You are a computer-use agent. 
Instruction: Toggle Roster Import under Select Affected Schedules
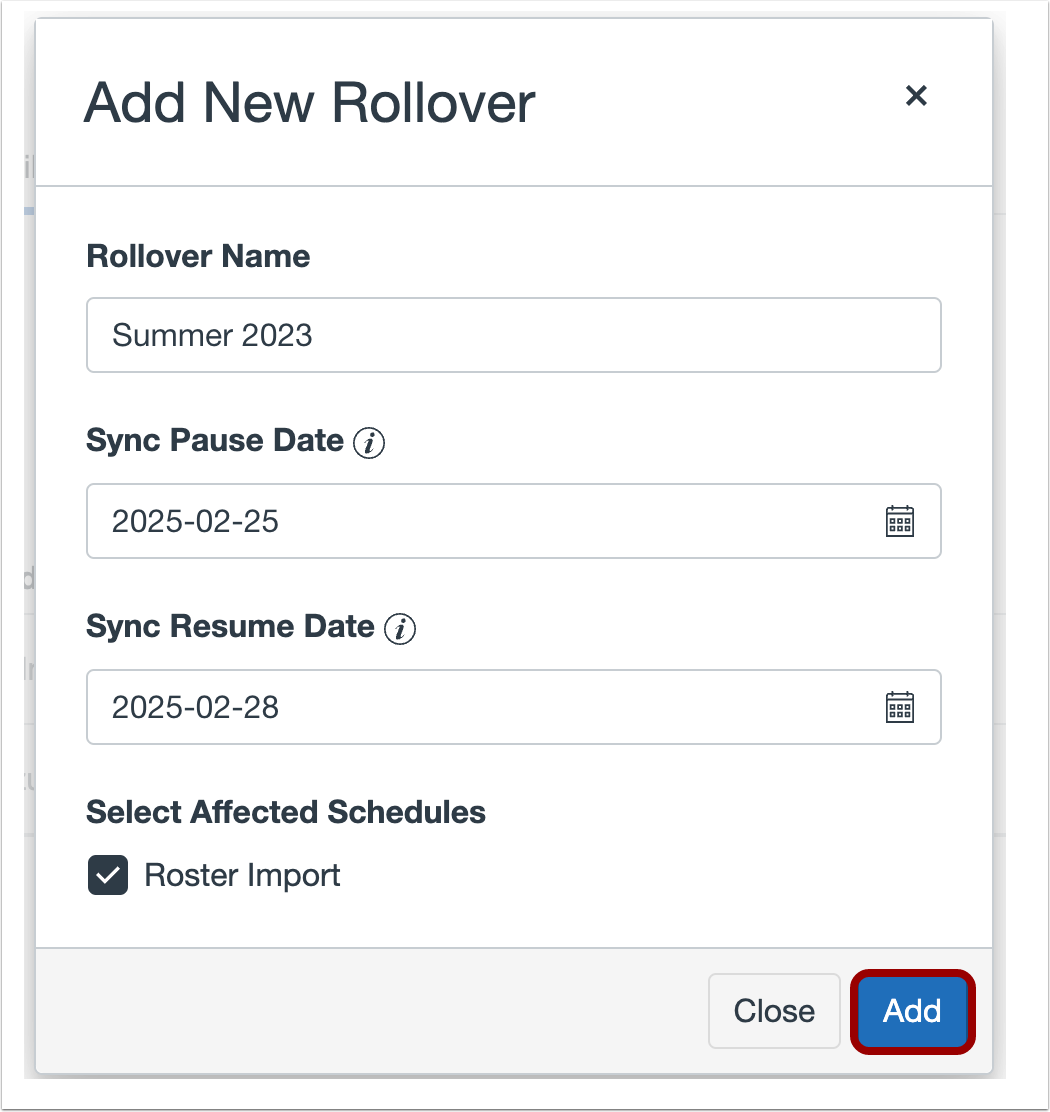pos(107,875)
